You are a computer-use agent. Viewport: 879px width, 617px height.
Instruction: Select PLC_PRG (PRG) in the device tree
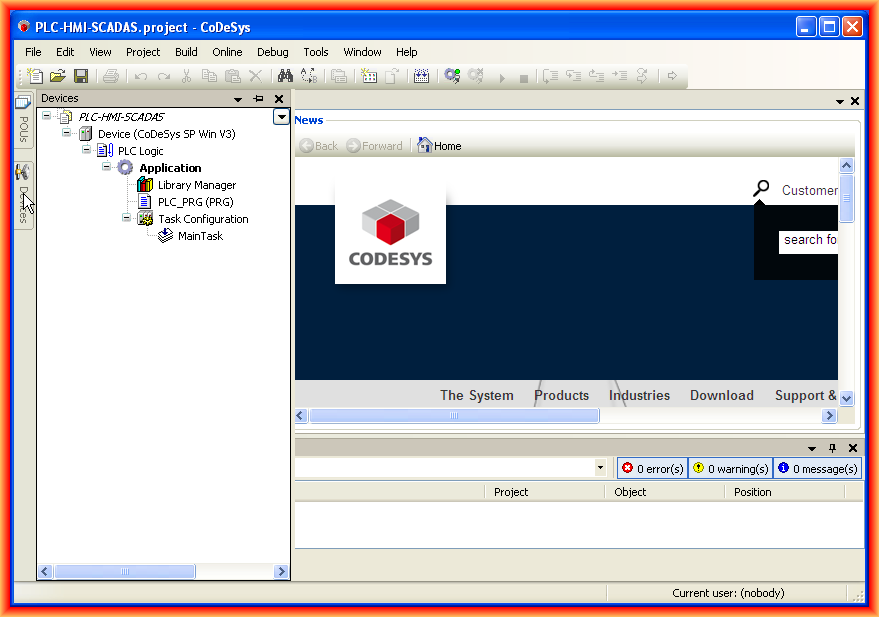click(195, 202)
